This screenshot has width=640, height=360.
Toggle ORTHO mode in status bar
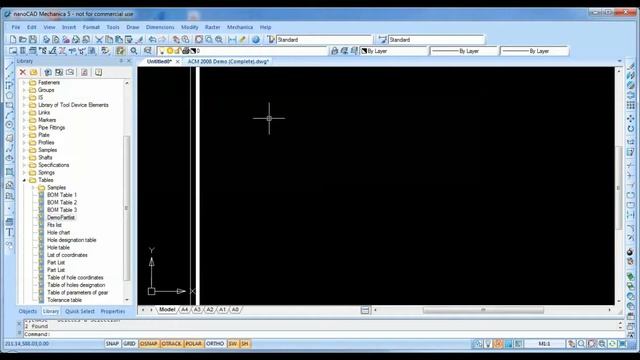pos(215,344)
